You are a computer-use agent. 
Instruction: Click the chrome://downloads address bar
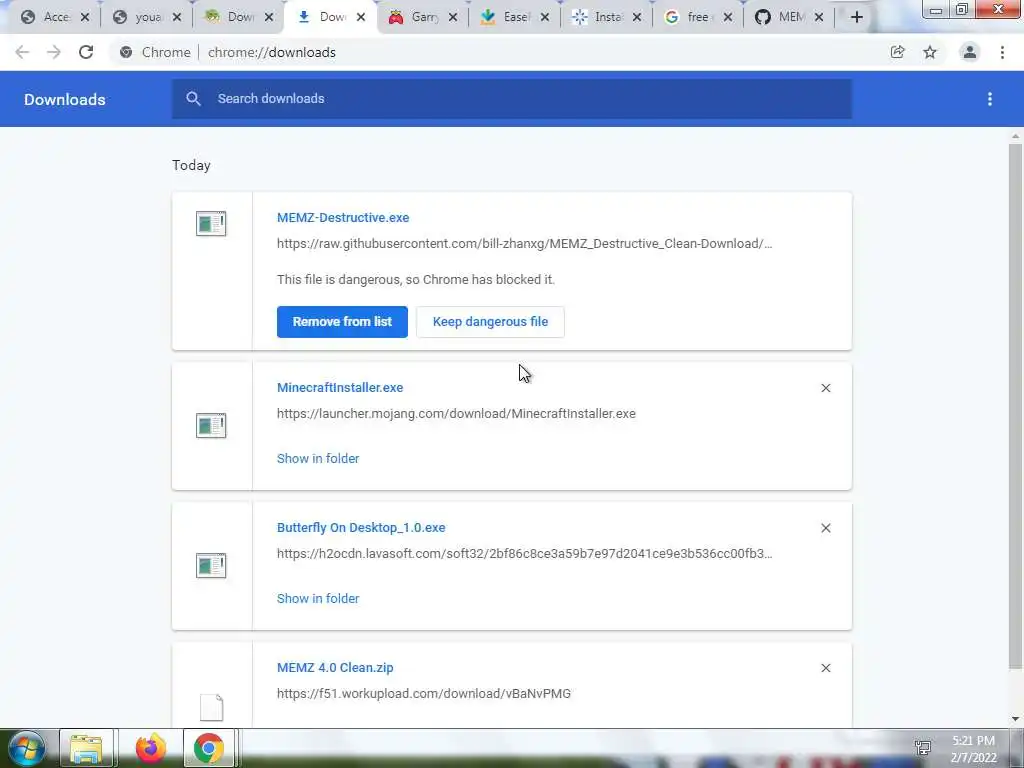point(272,52)
